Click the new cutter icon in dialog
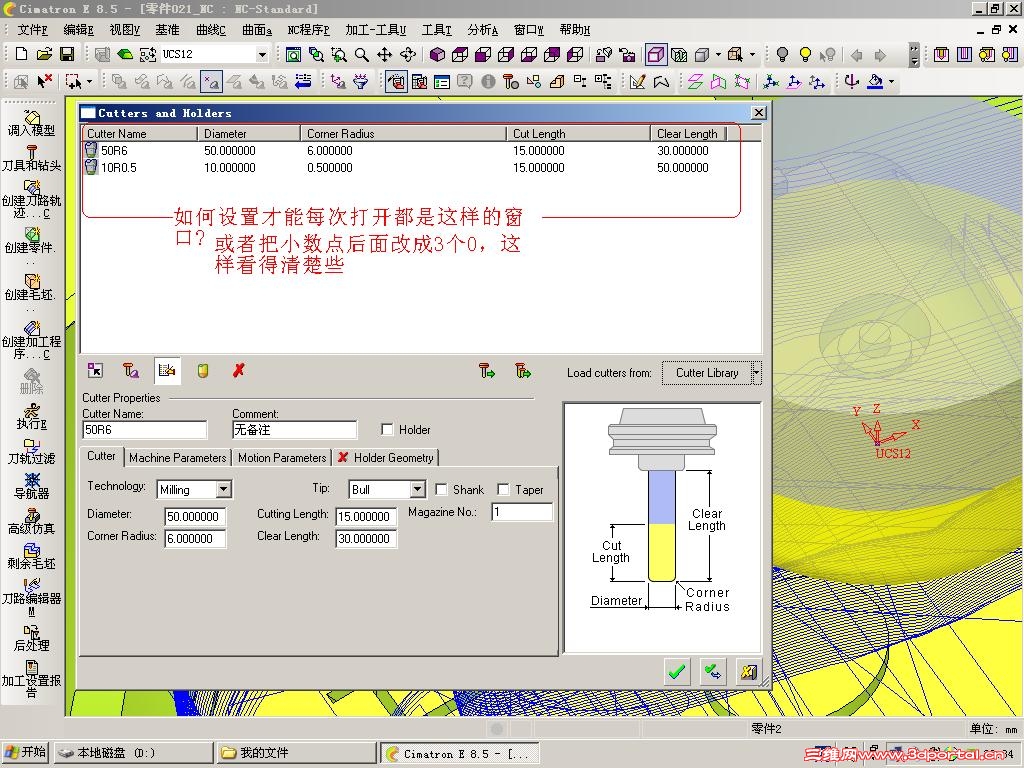Viewport: 1024px width, 768px height. point(131,371)
